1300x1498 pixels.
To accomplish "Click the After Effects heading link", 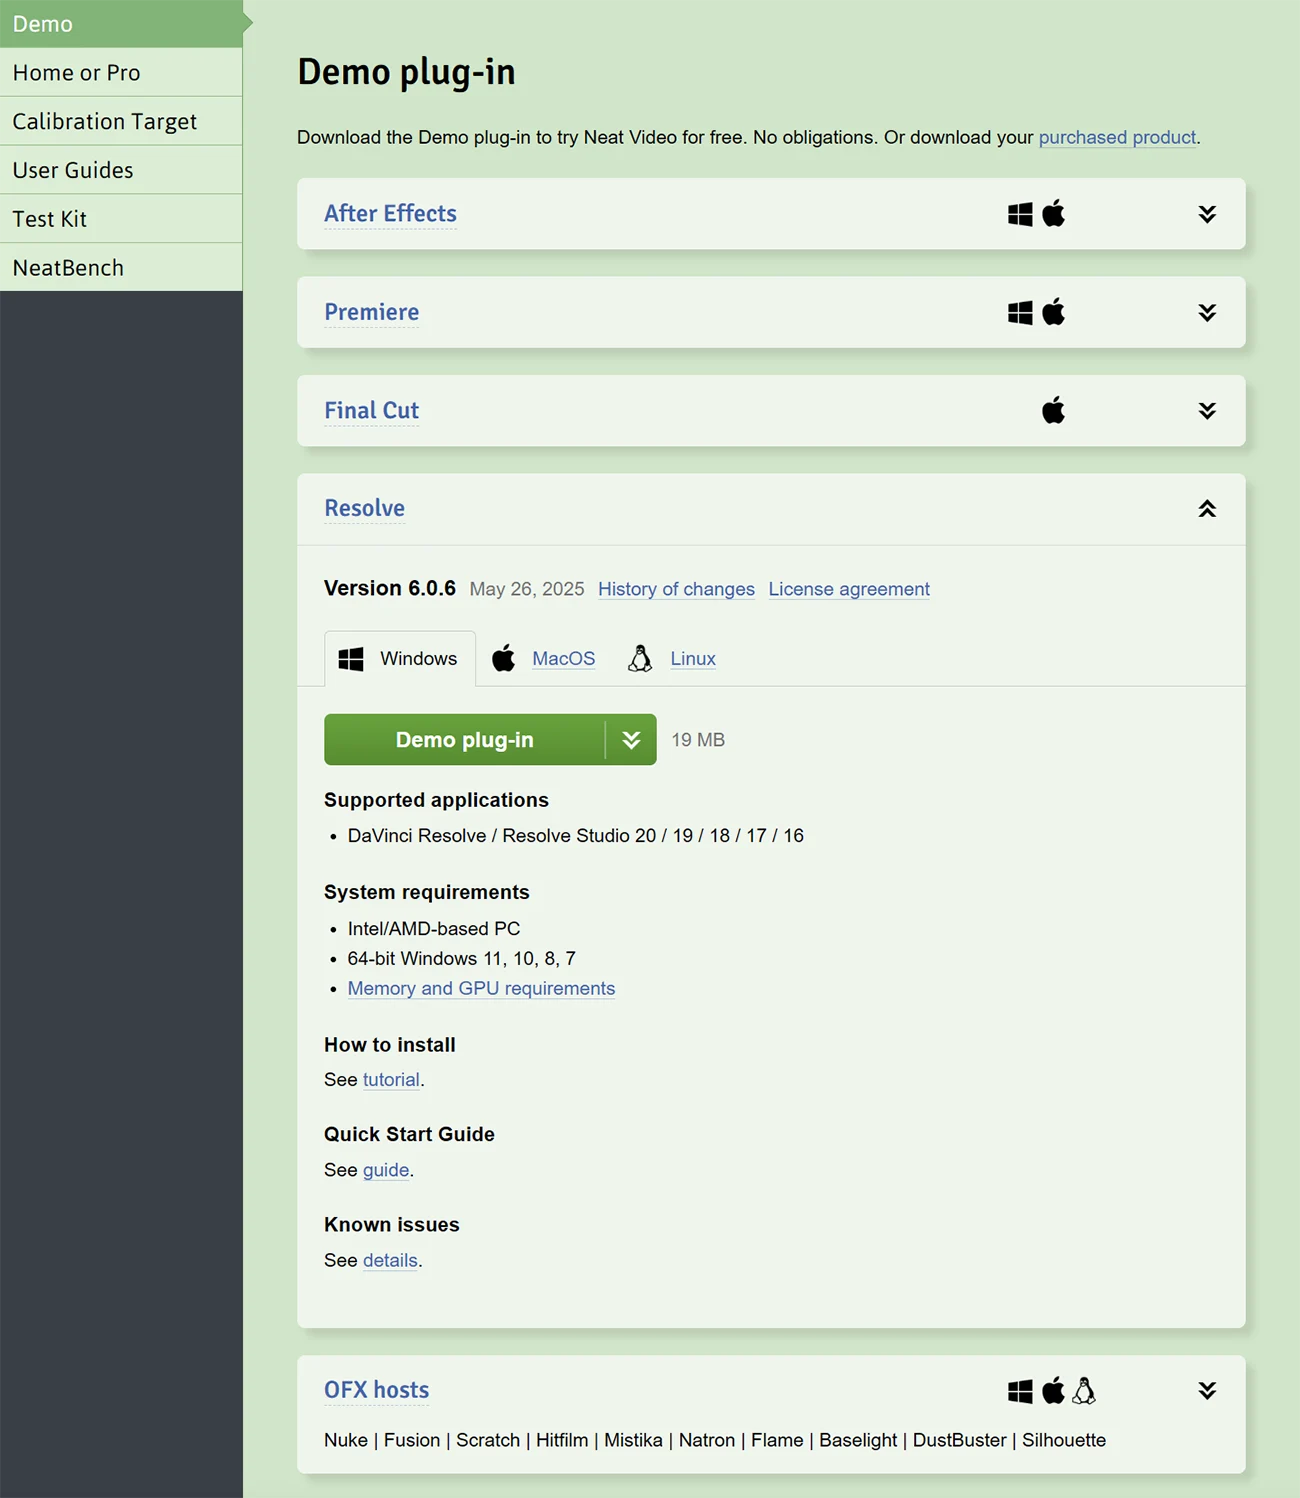I will pos(390,213).
